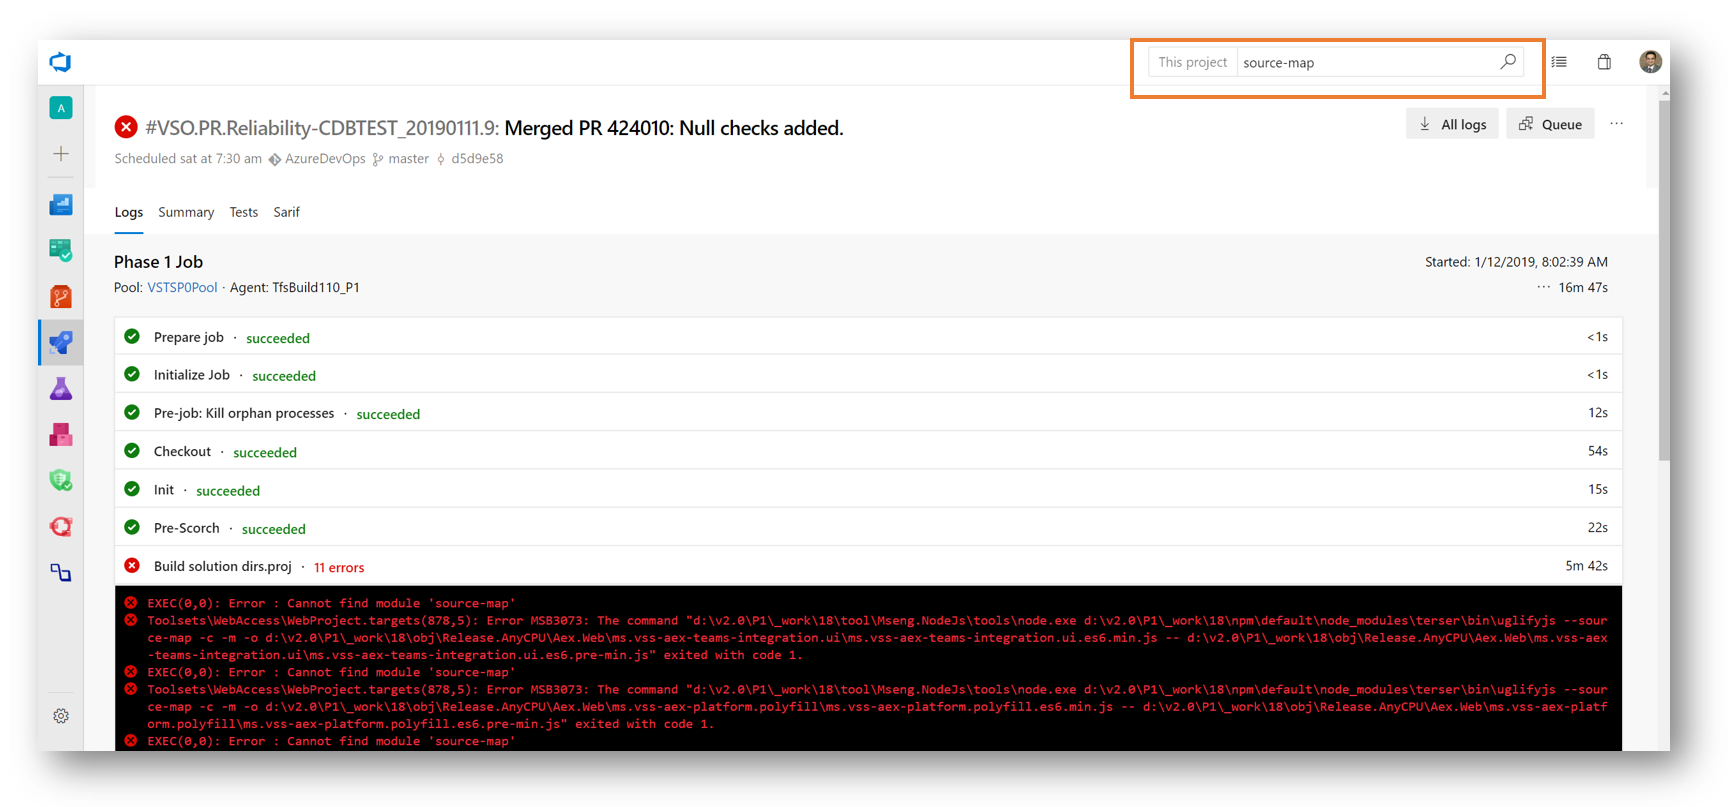The height and width of the screenshot is (807, 1731).
Task: Open project settings gear icon
Action: click(61, 716)
